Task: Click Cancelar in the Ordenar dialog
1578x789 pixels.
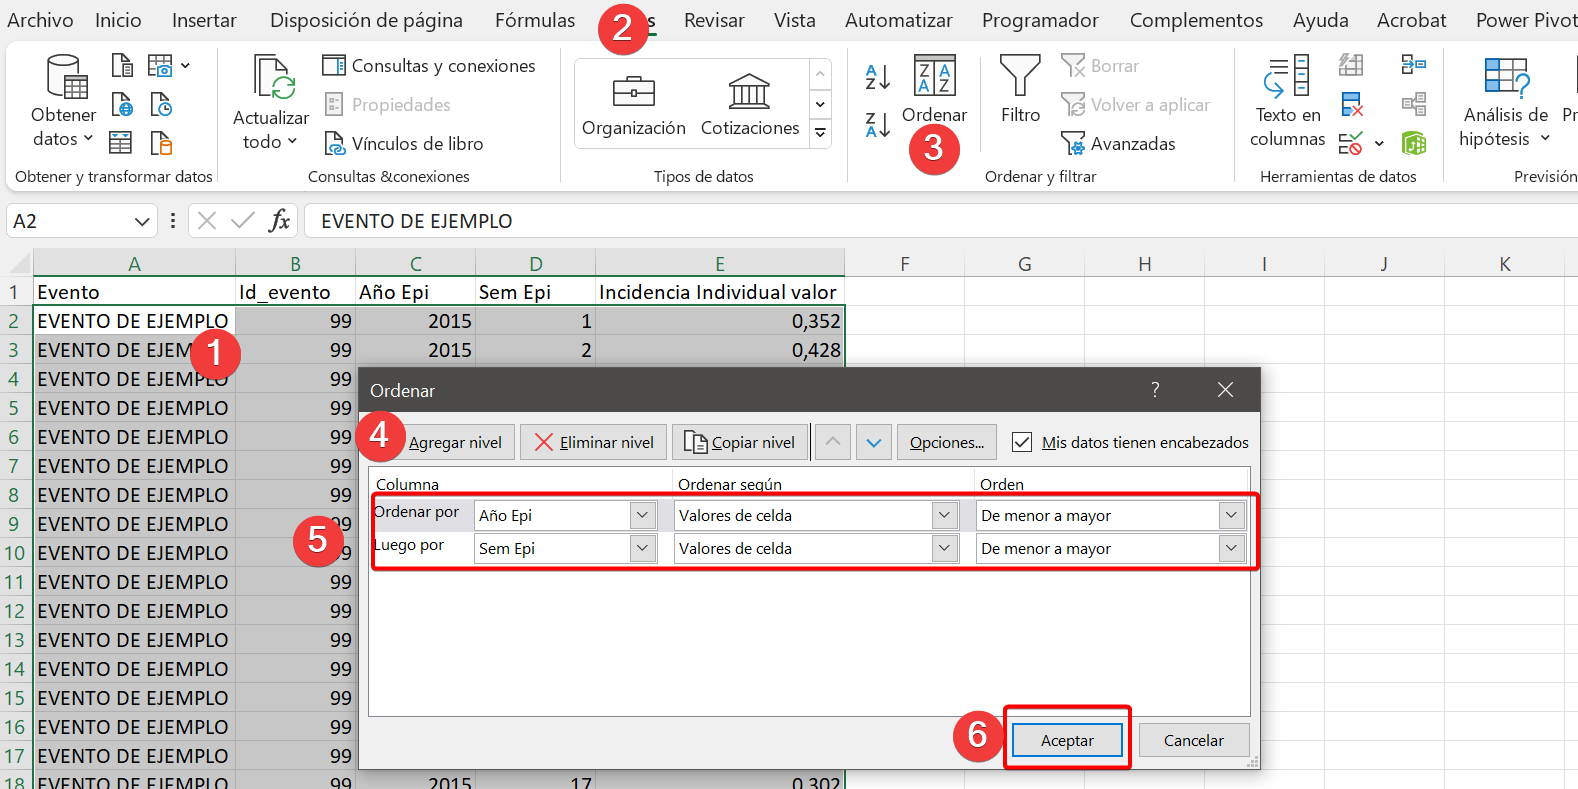Action: tap(1194, 740)
